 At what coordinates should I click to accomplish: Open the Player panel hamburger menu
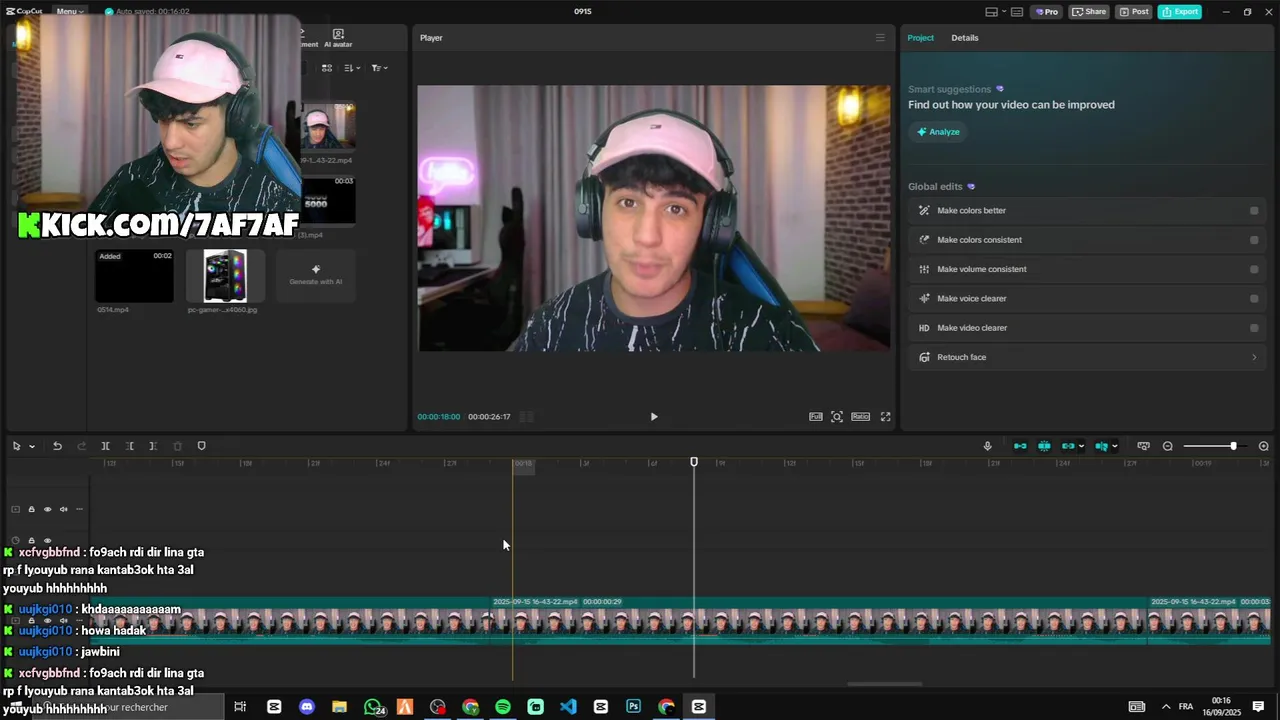pos(880,38)
